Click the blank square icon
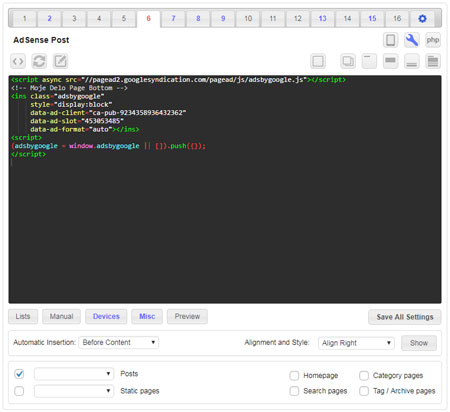The image size is (450, 412). [x=318, y=61]
